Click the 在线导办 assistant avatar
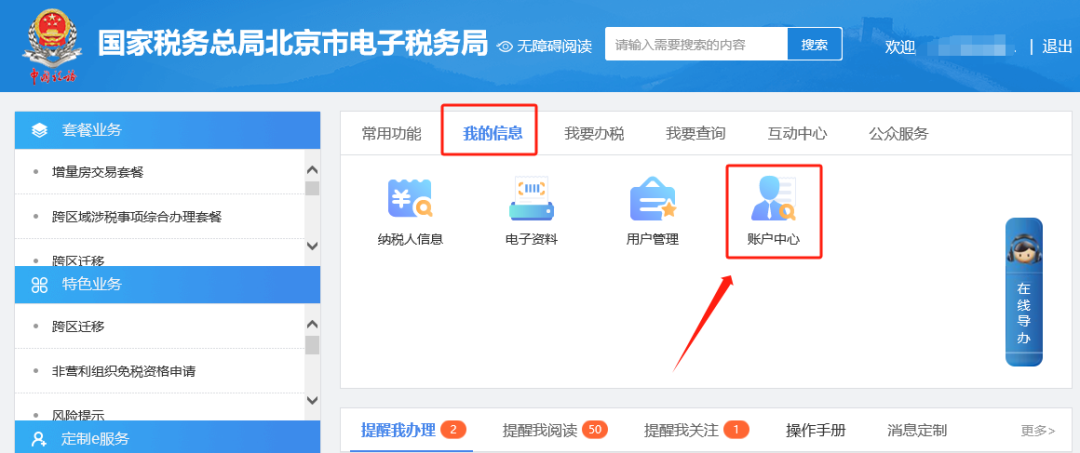The image size is (1080, 453). 1023,251
